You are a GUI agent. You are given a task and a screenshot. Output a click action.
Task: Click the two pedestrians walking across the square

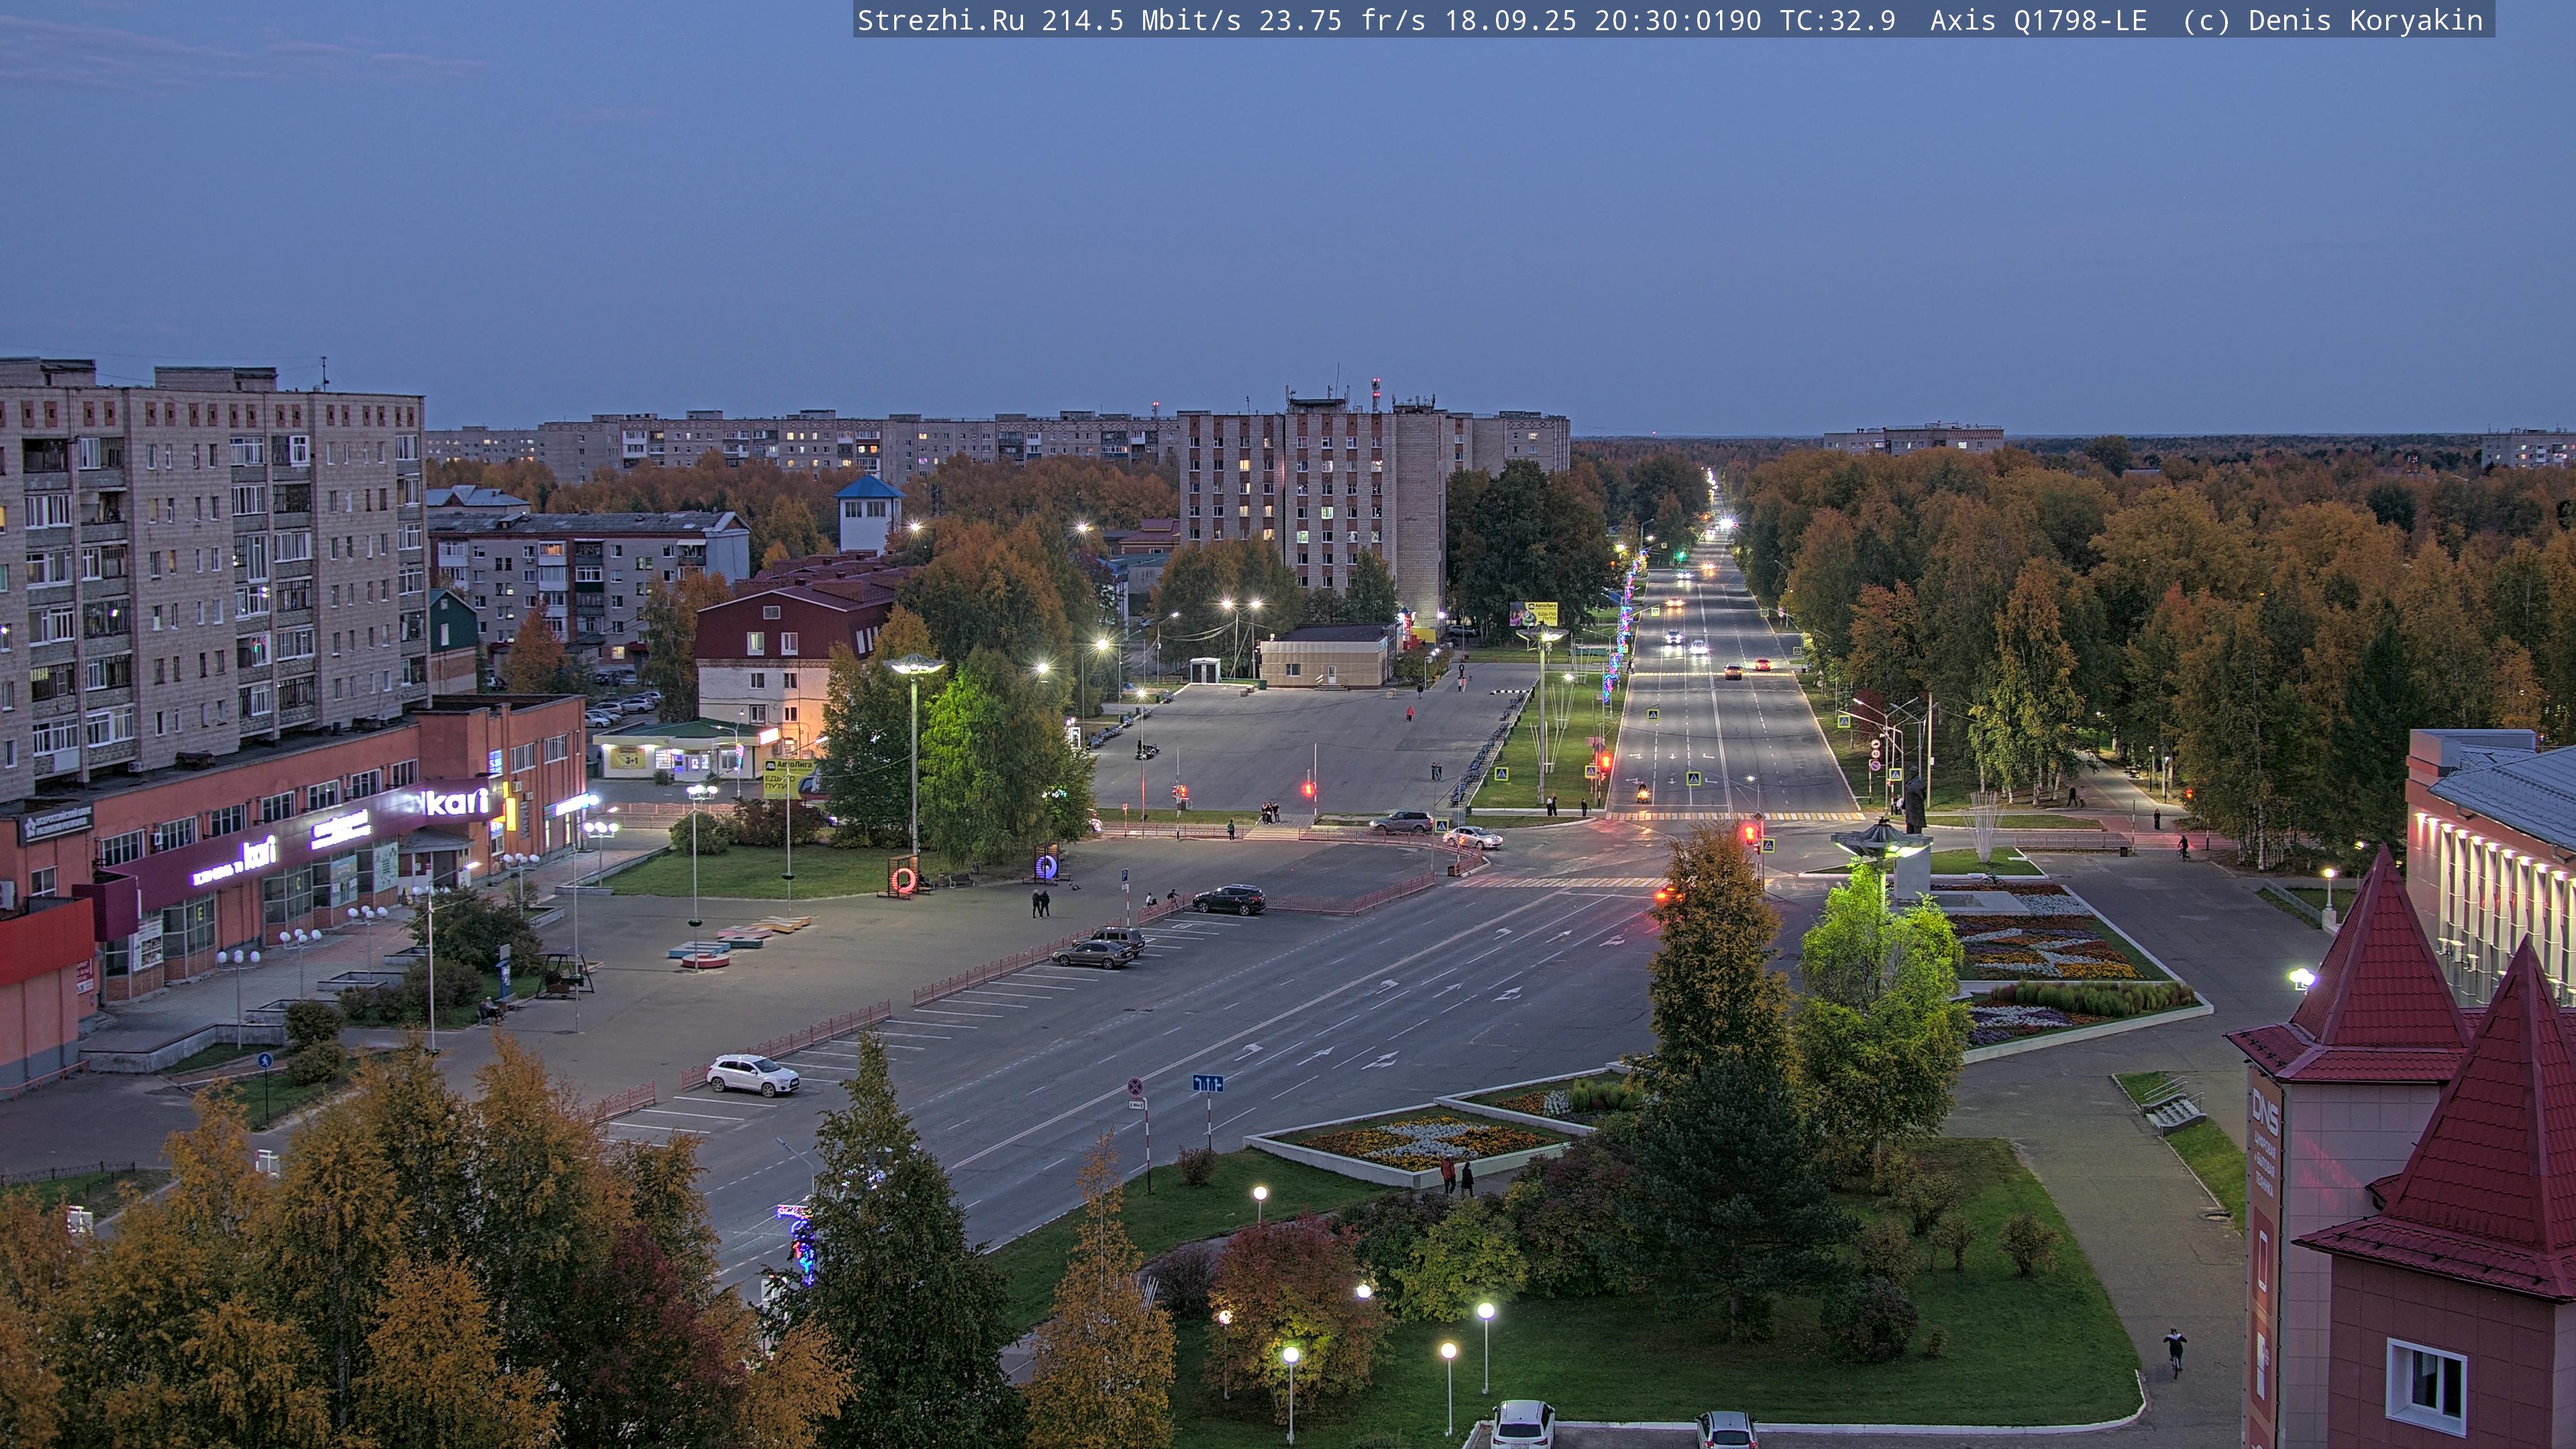point(1041,903)
